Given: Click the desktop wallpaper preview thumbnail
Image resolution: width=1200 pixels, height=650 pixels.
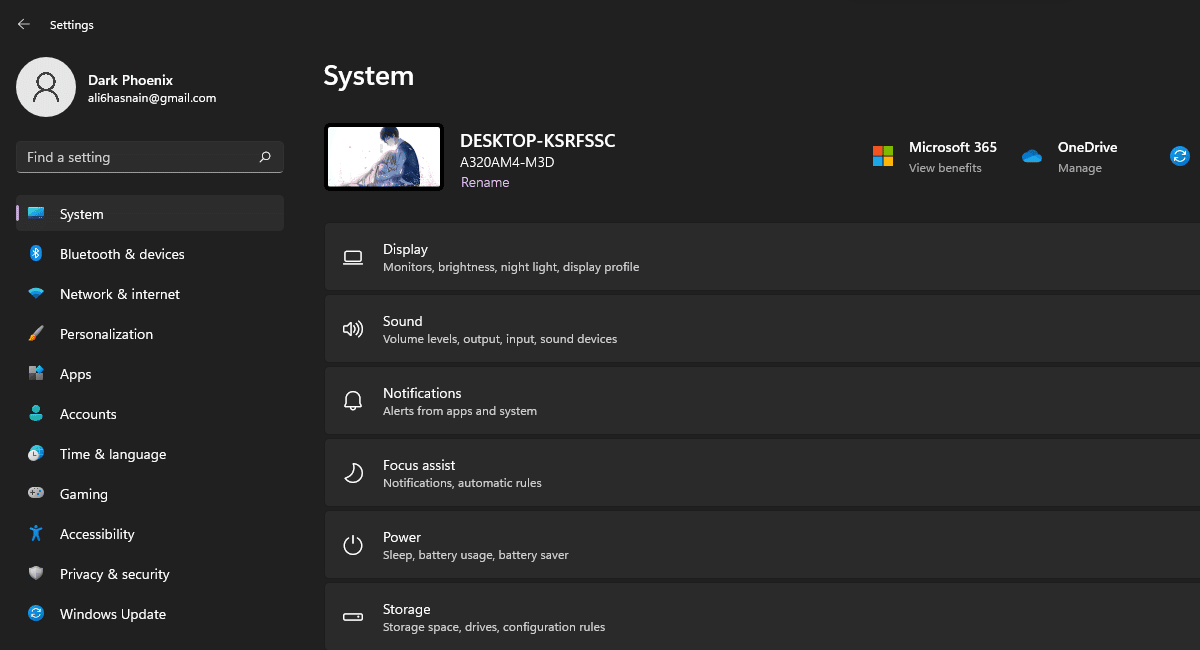Looking at the screenshot, I should click(x=384, y=157).
